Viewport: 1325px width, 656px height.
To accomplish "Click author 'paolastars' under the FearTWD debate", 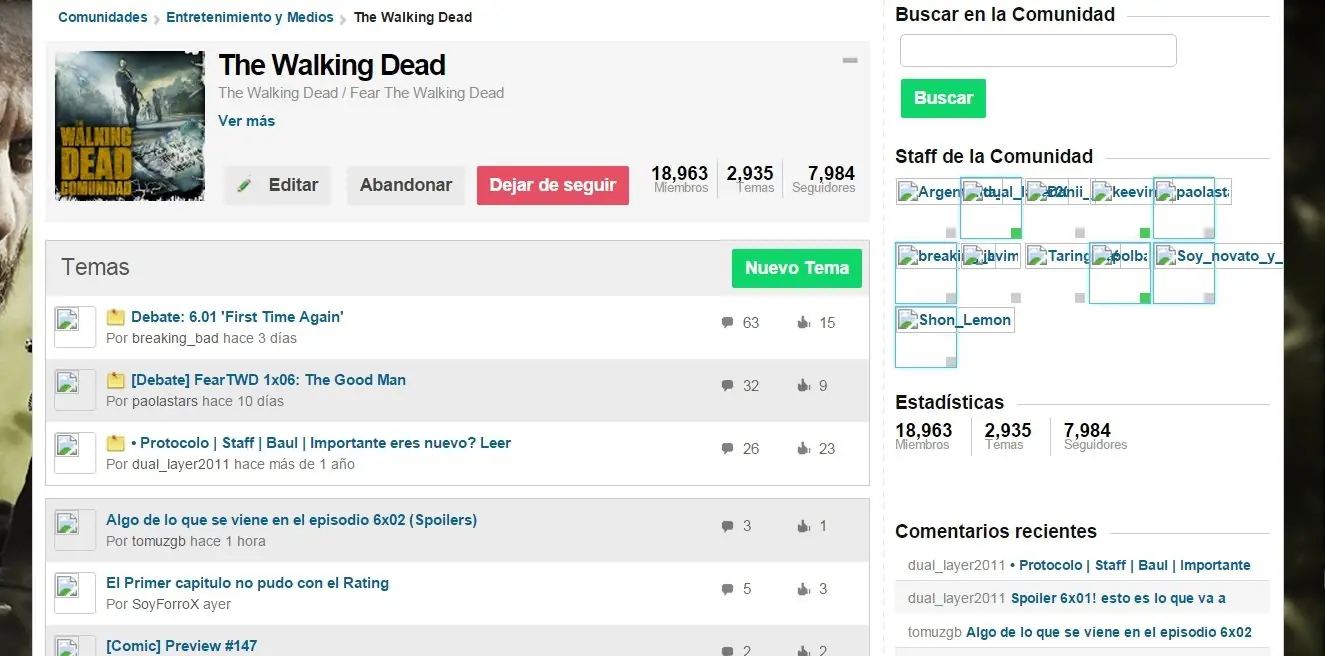I will point(165,401).
